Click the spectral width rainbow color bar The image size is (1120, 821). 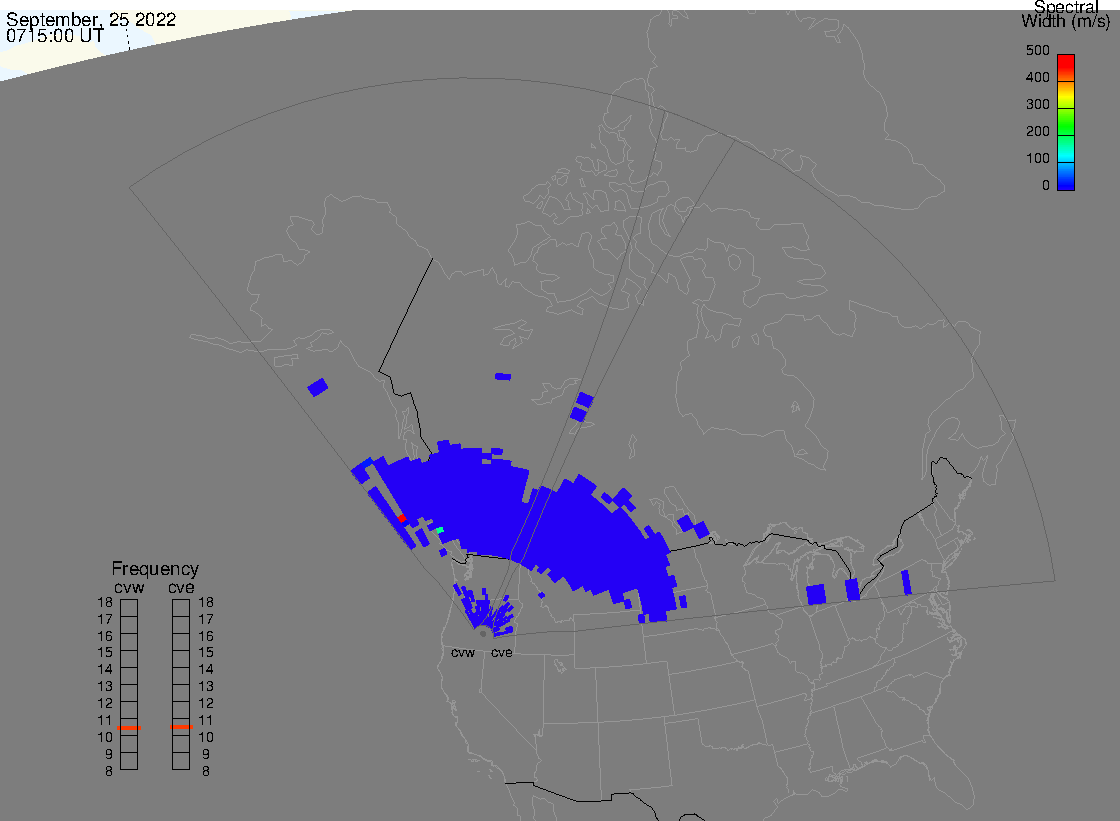(1066, 122)
